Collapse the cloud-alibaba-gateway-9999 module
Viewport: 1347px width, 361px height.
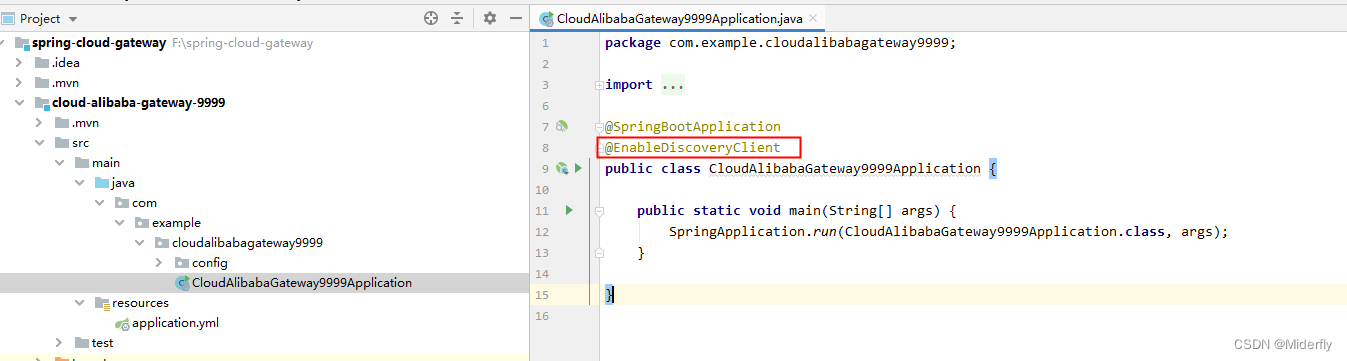point(20,103)
